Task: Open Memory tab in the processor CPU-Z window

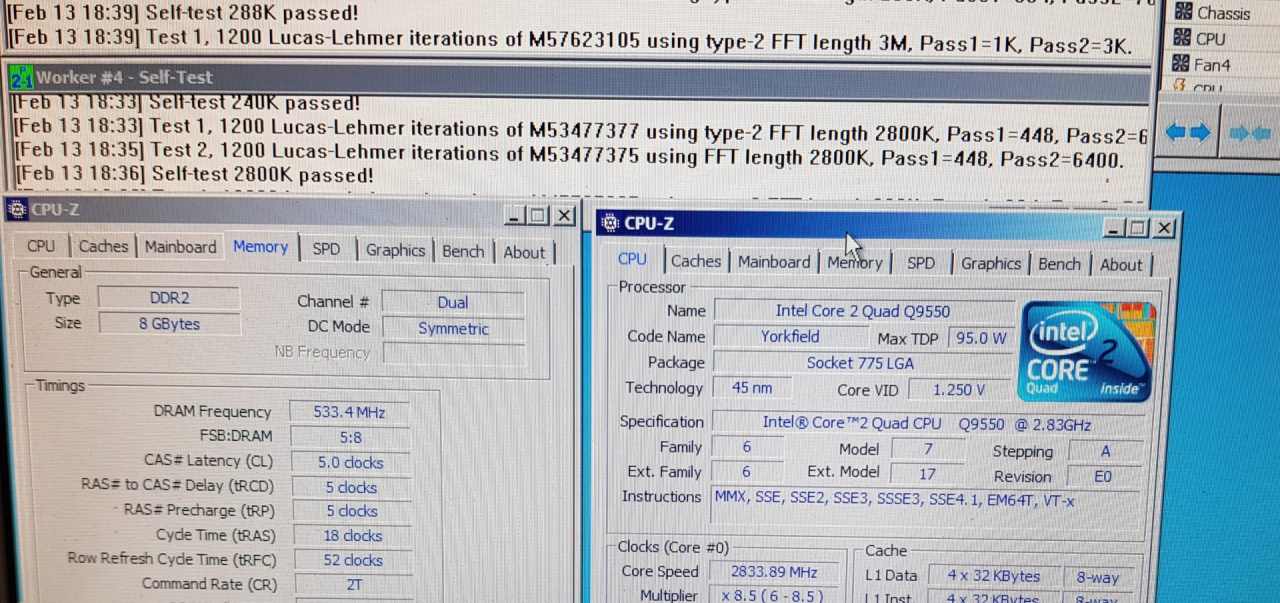Action: click(855, 263)
